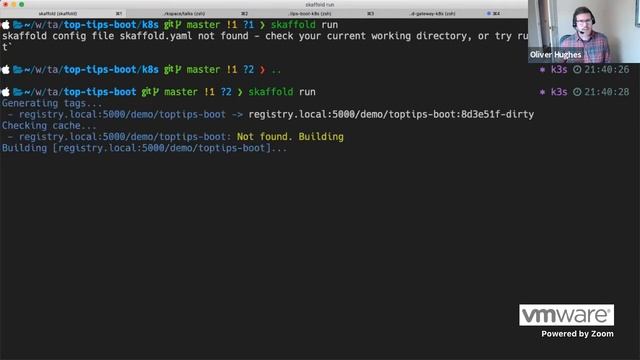
Task: Click folder icon in top-tips-boot prompt
Action: click(18, 92)
